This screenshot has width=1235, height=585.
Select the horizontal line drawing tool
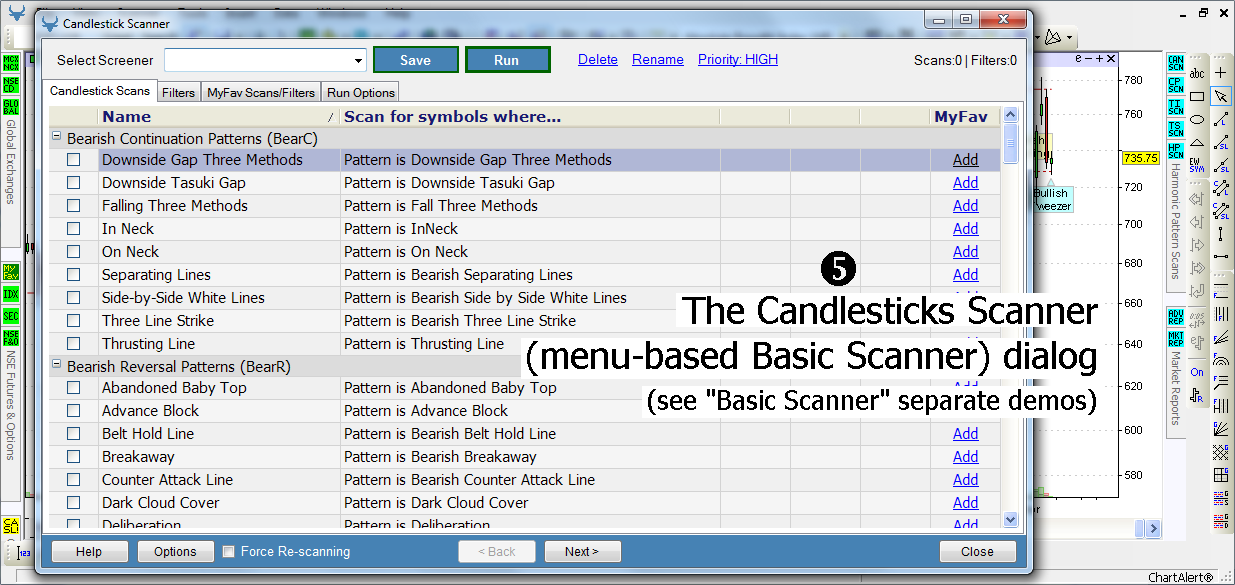(x=1221, y=256)
